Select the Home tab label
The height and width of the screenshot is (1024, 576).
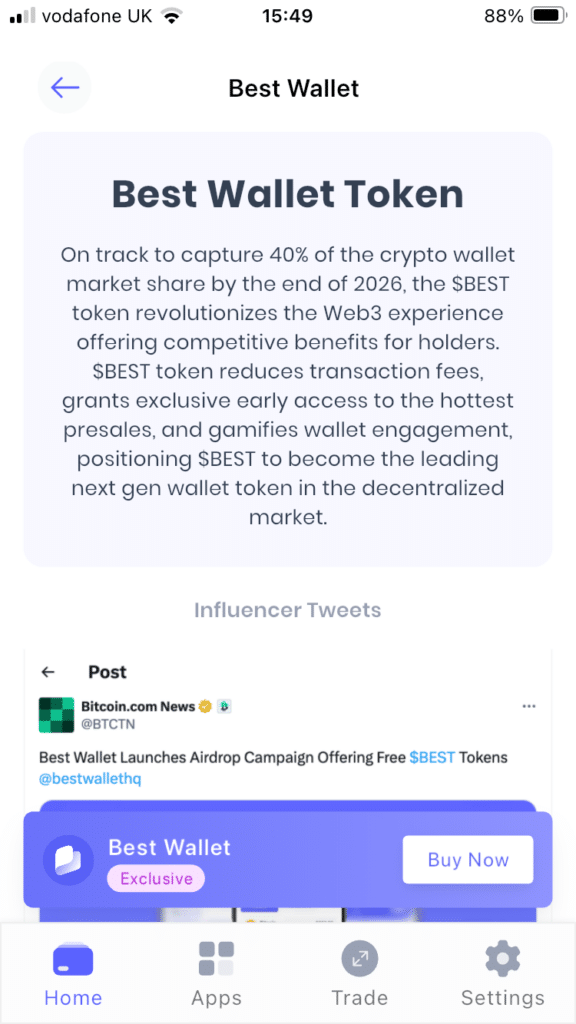(x=73, y=997)
